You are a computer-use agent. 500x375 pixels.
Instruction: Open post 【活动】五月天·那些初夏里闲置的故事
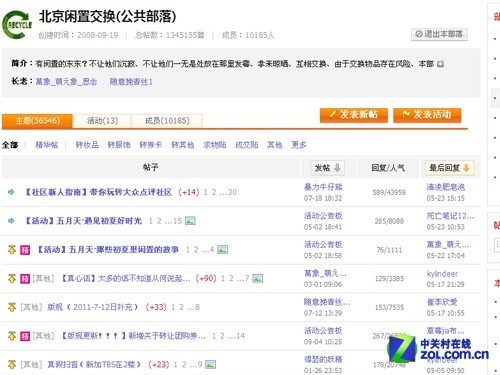point(108,250)
